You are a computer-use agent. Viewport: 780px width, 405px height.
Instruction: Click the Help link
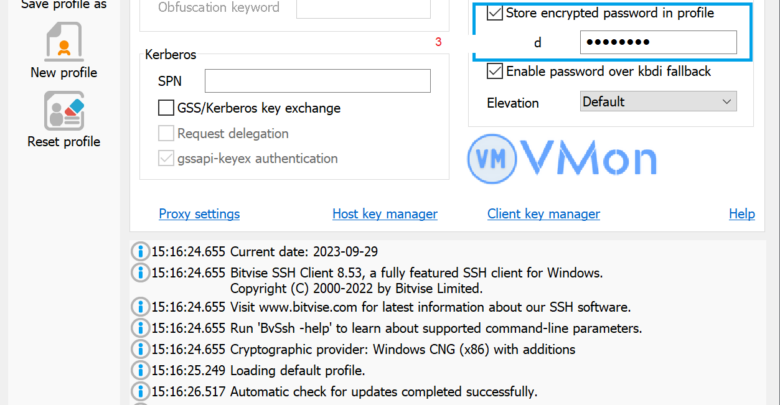click(x=742, y=214)
